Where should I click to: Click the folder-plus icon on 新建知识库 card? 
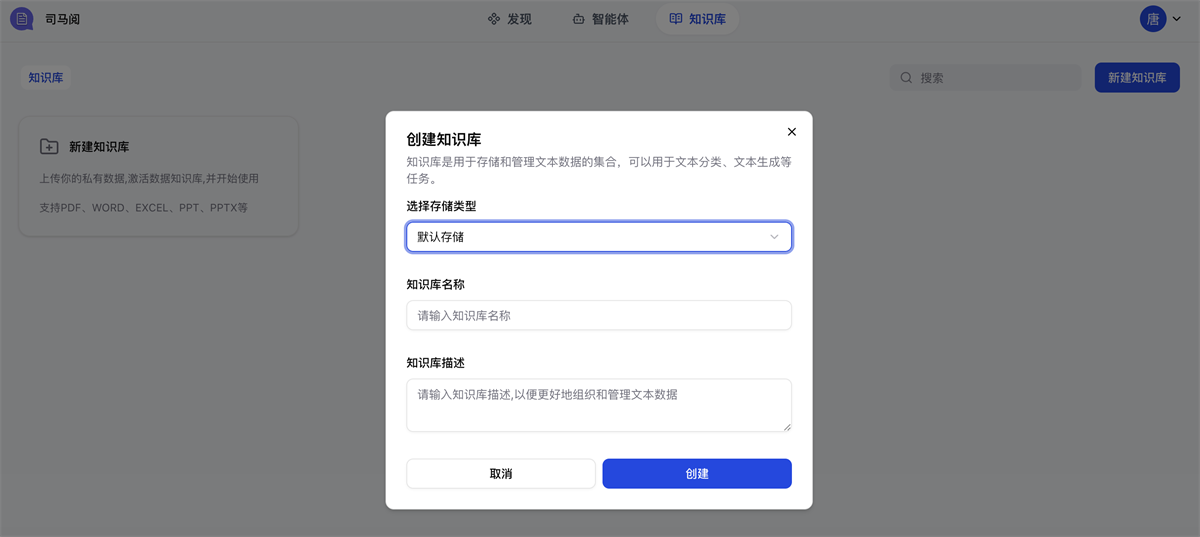click(49, 147)
